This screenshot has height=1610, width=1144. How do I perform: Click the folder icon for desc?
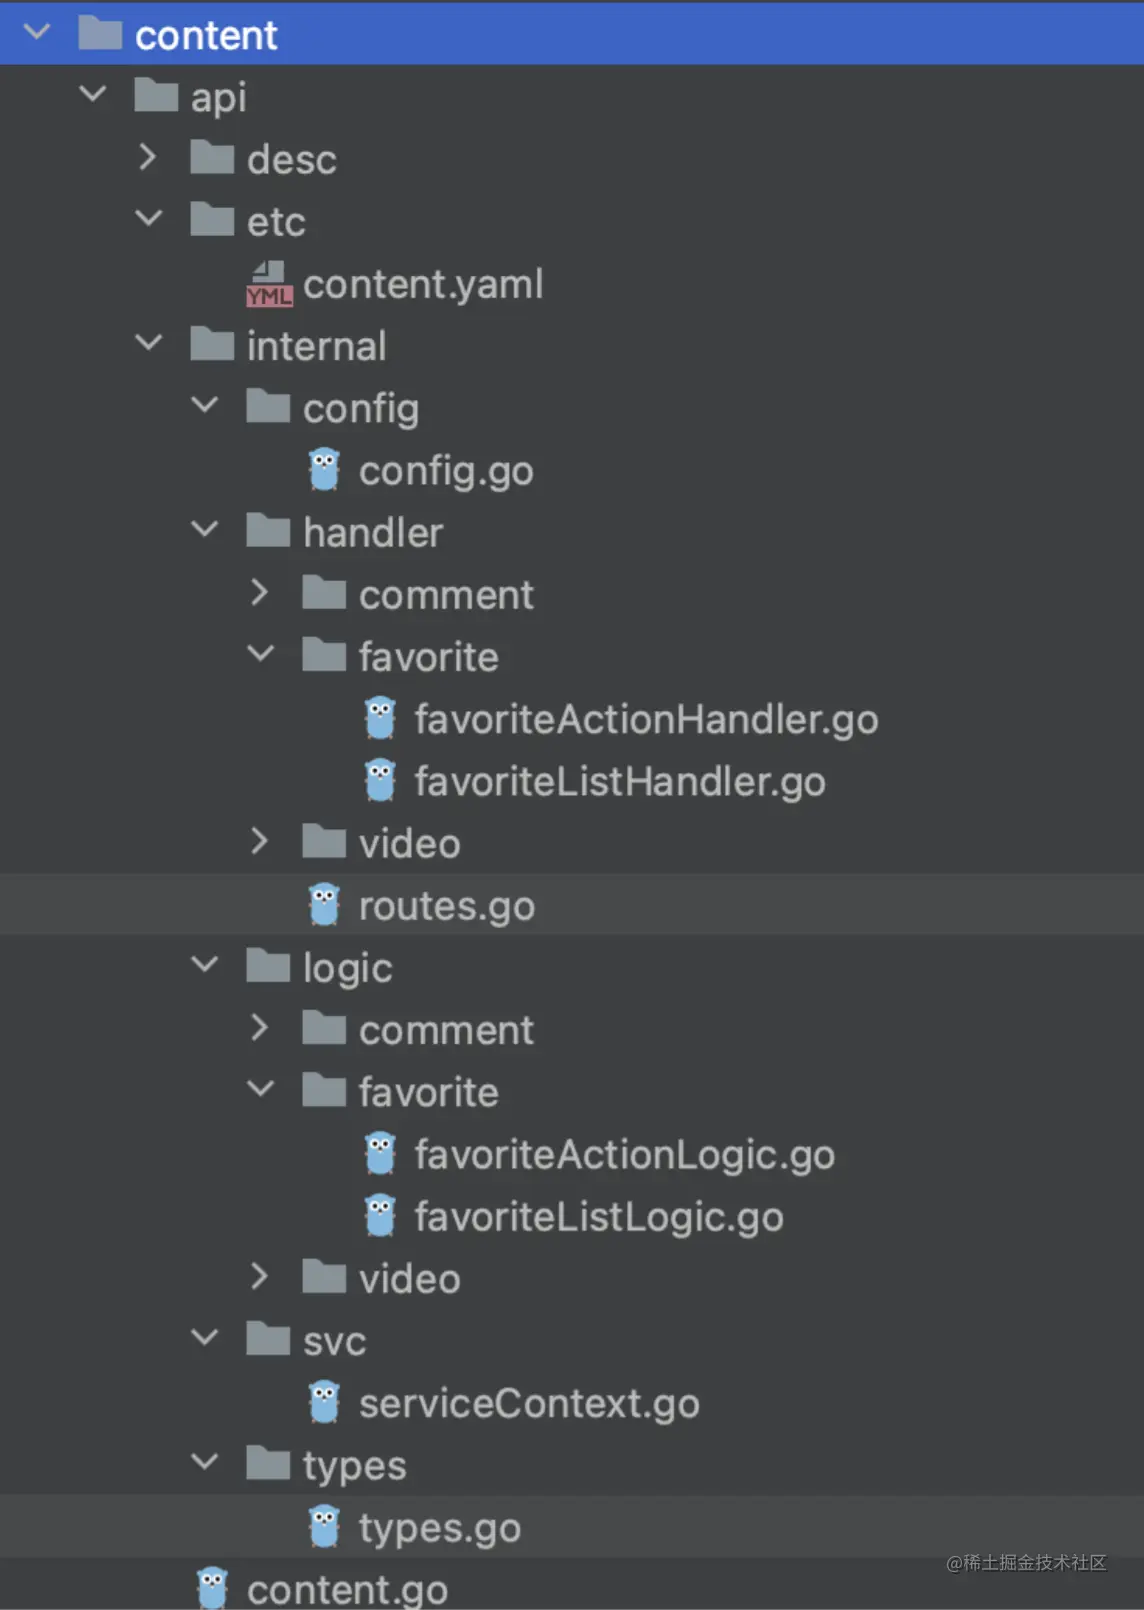point(212,158)
